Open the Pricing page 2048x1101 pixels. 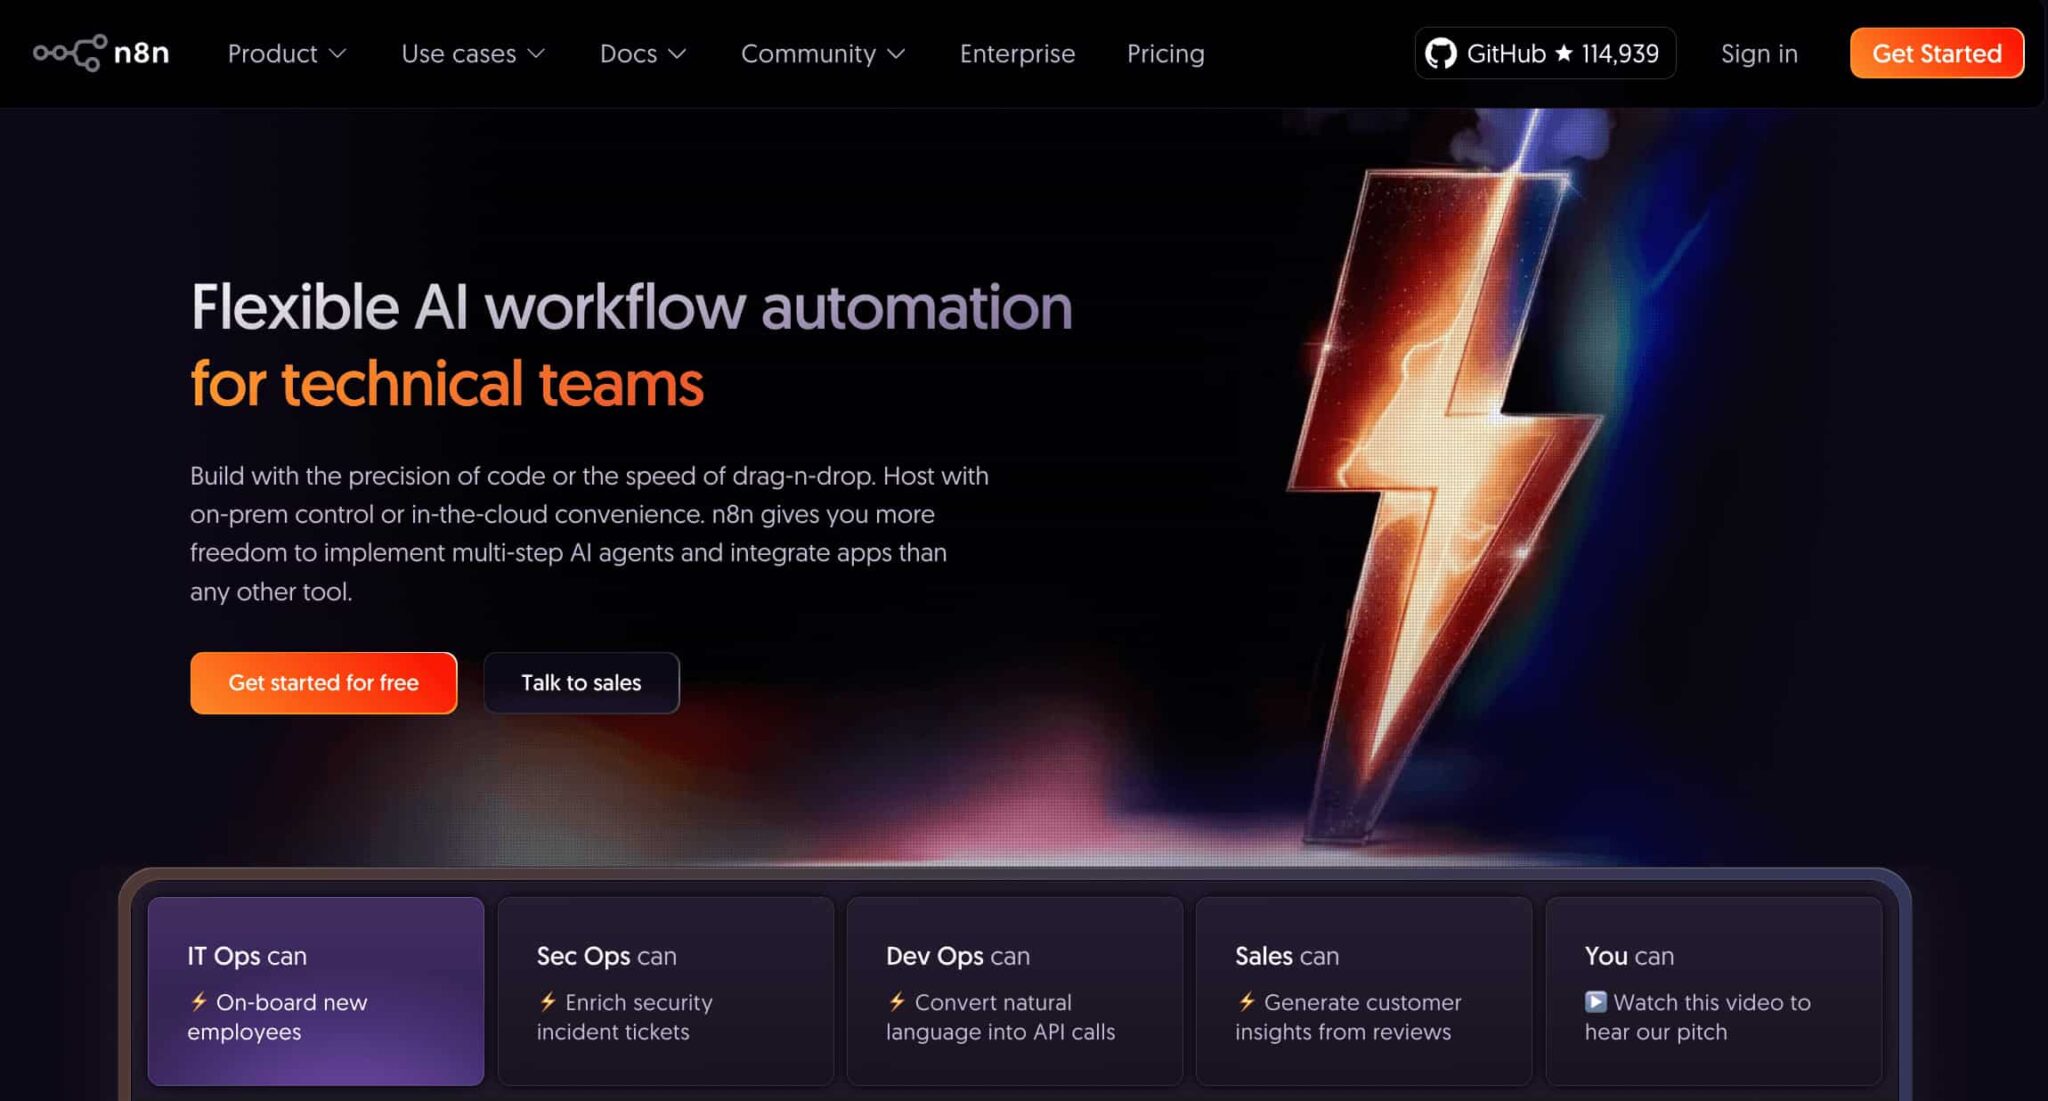tap(1165, 53)
